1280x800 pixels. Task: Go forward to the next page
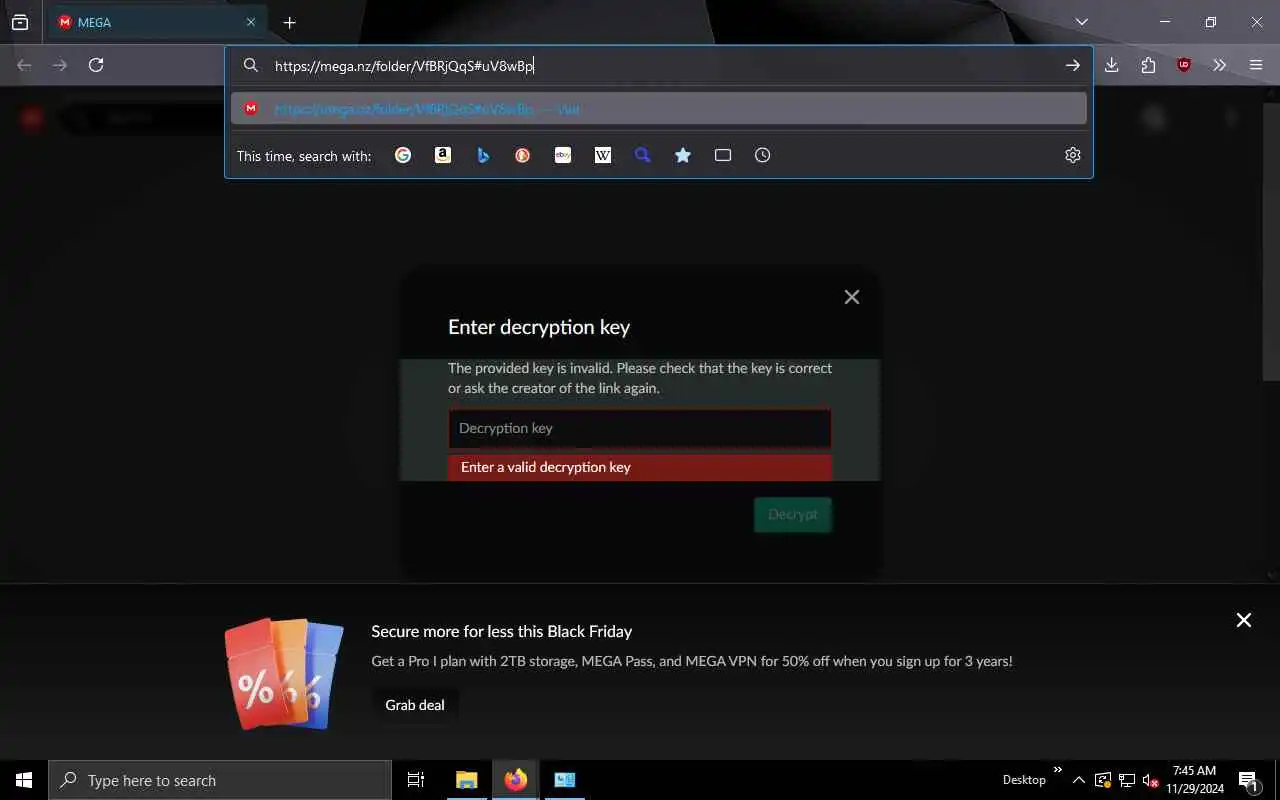(x=60, y=65)
